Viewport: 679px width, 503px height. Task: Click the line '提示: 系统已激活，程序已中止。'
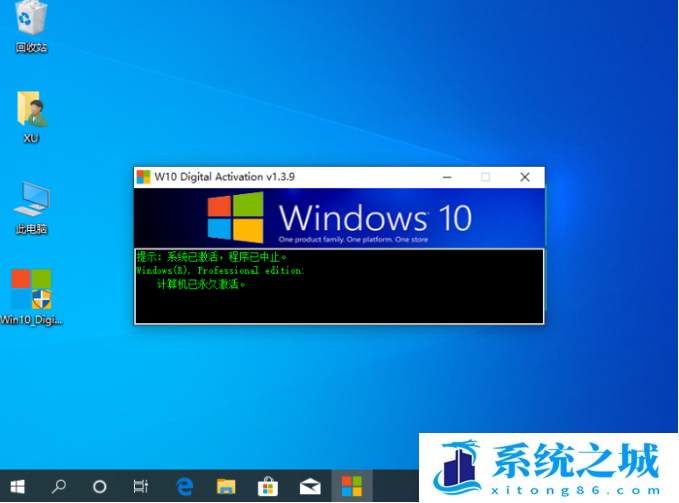click(x=211, y=257)
